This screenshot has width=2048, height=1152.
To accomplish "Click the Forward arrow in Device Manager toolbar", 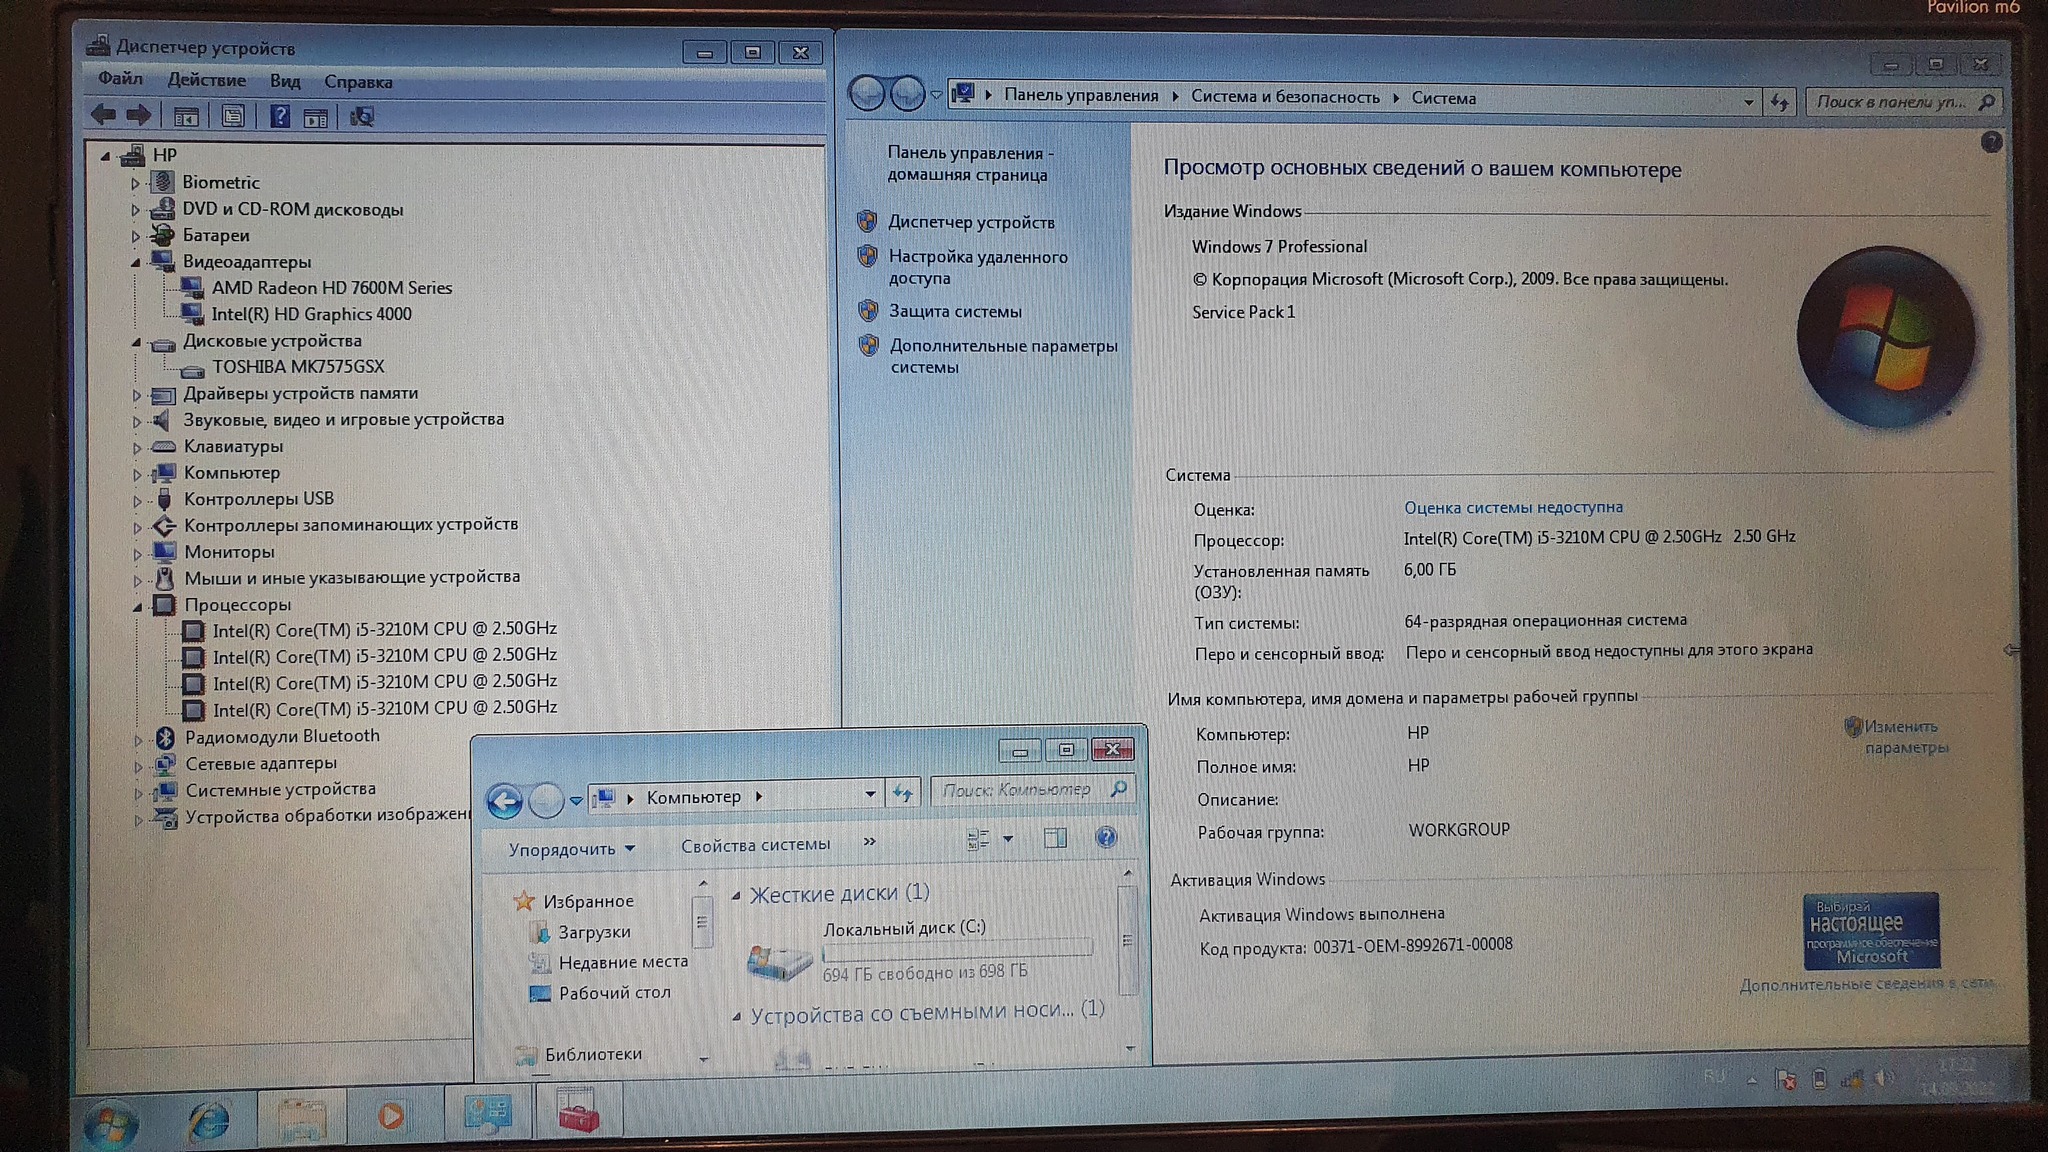I will (139, 115).
